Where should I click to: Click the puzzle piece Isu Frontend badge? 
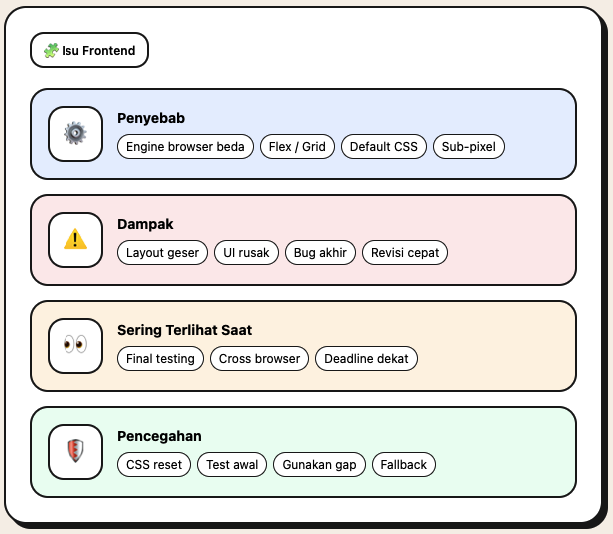point(89,50)
